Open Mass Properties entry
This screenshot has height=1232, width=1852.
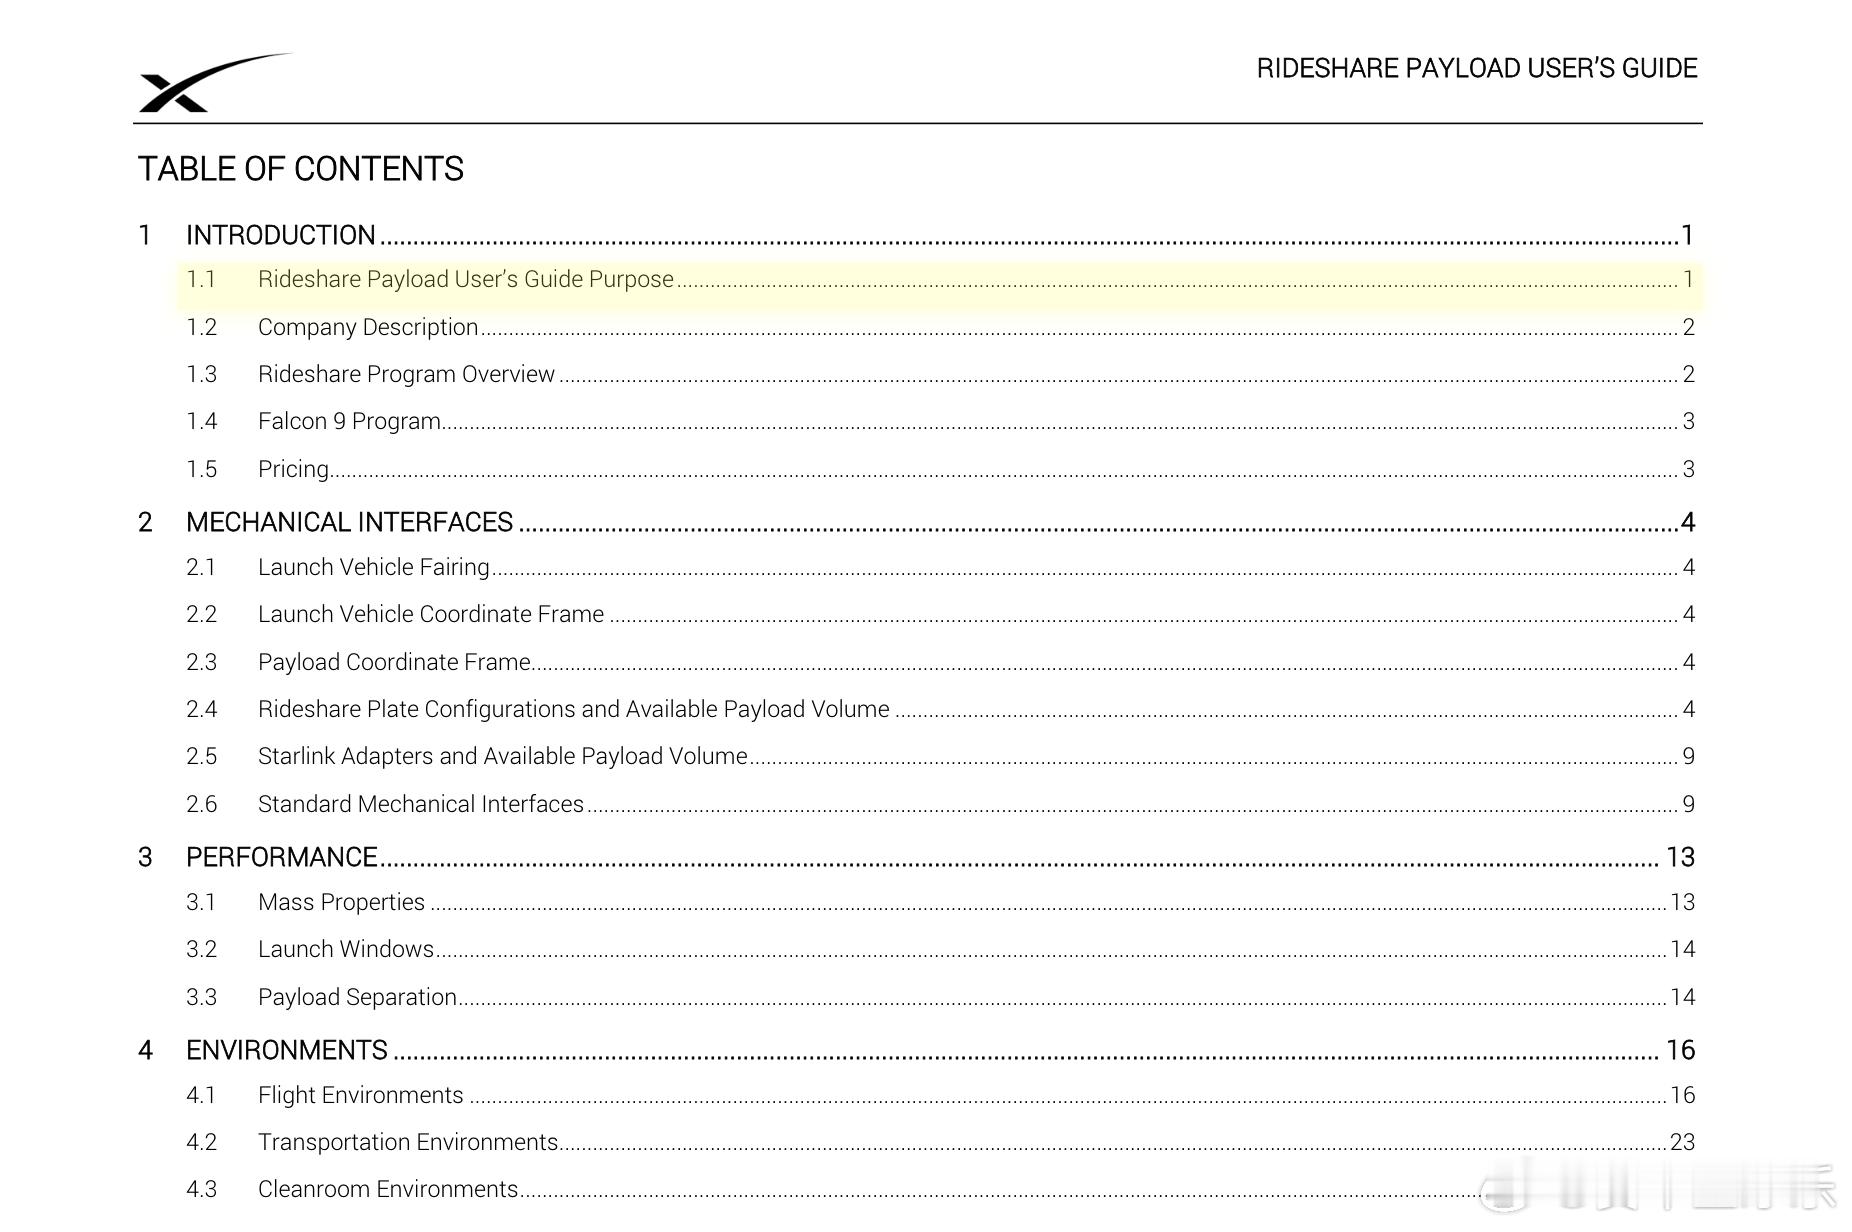pyautogui.click(x=940, y=902)
